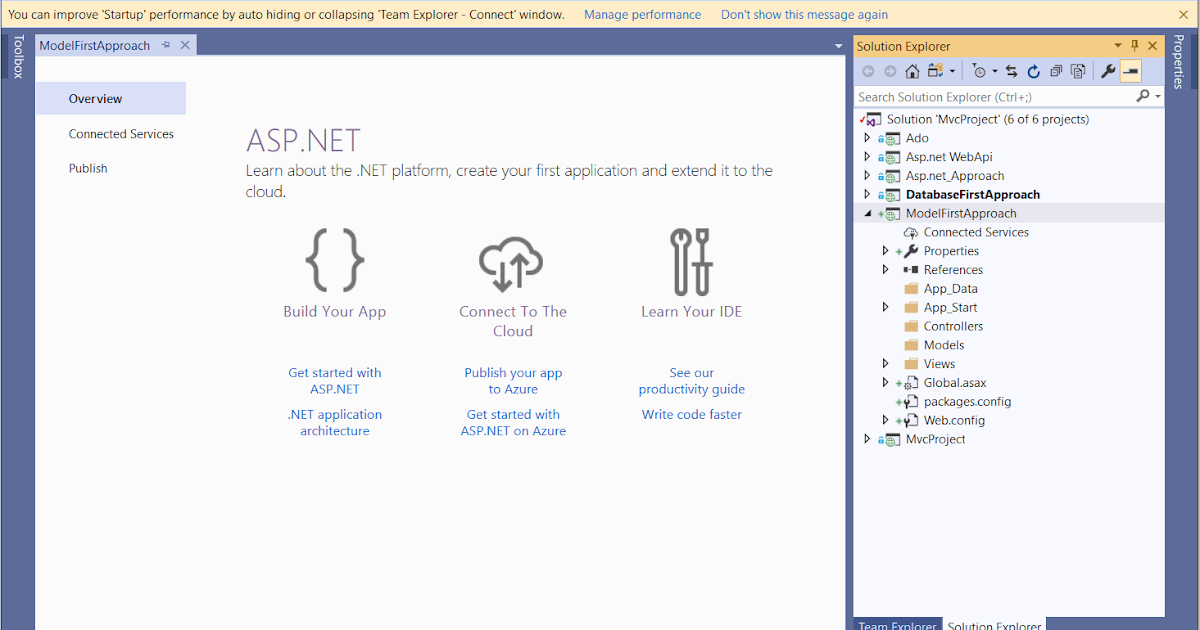Select Connected Services in the left navigation

coord(120,134)
